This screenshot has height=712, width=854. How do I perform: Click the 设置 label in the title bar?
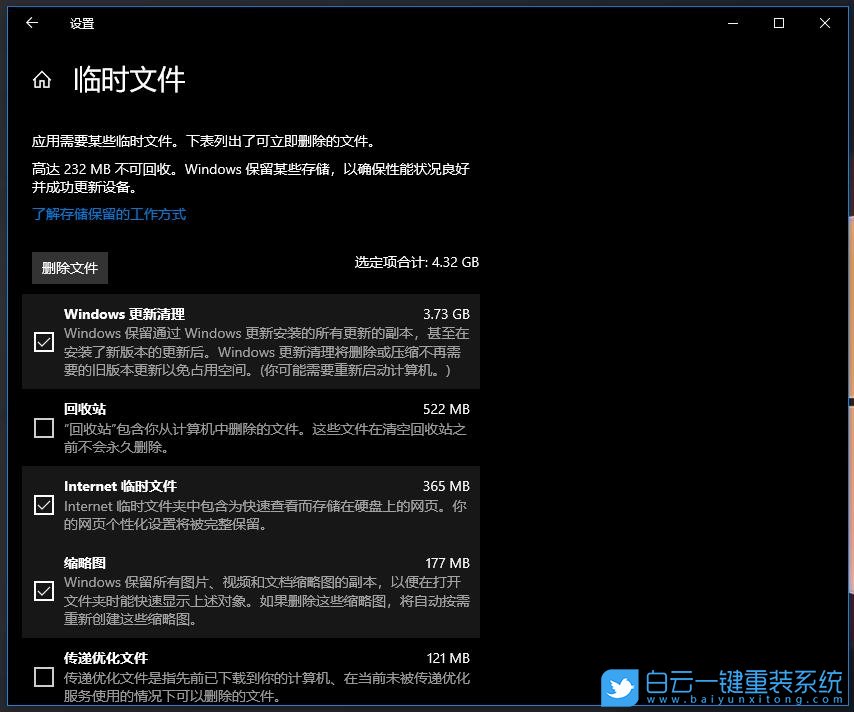click(82, 23)
